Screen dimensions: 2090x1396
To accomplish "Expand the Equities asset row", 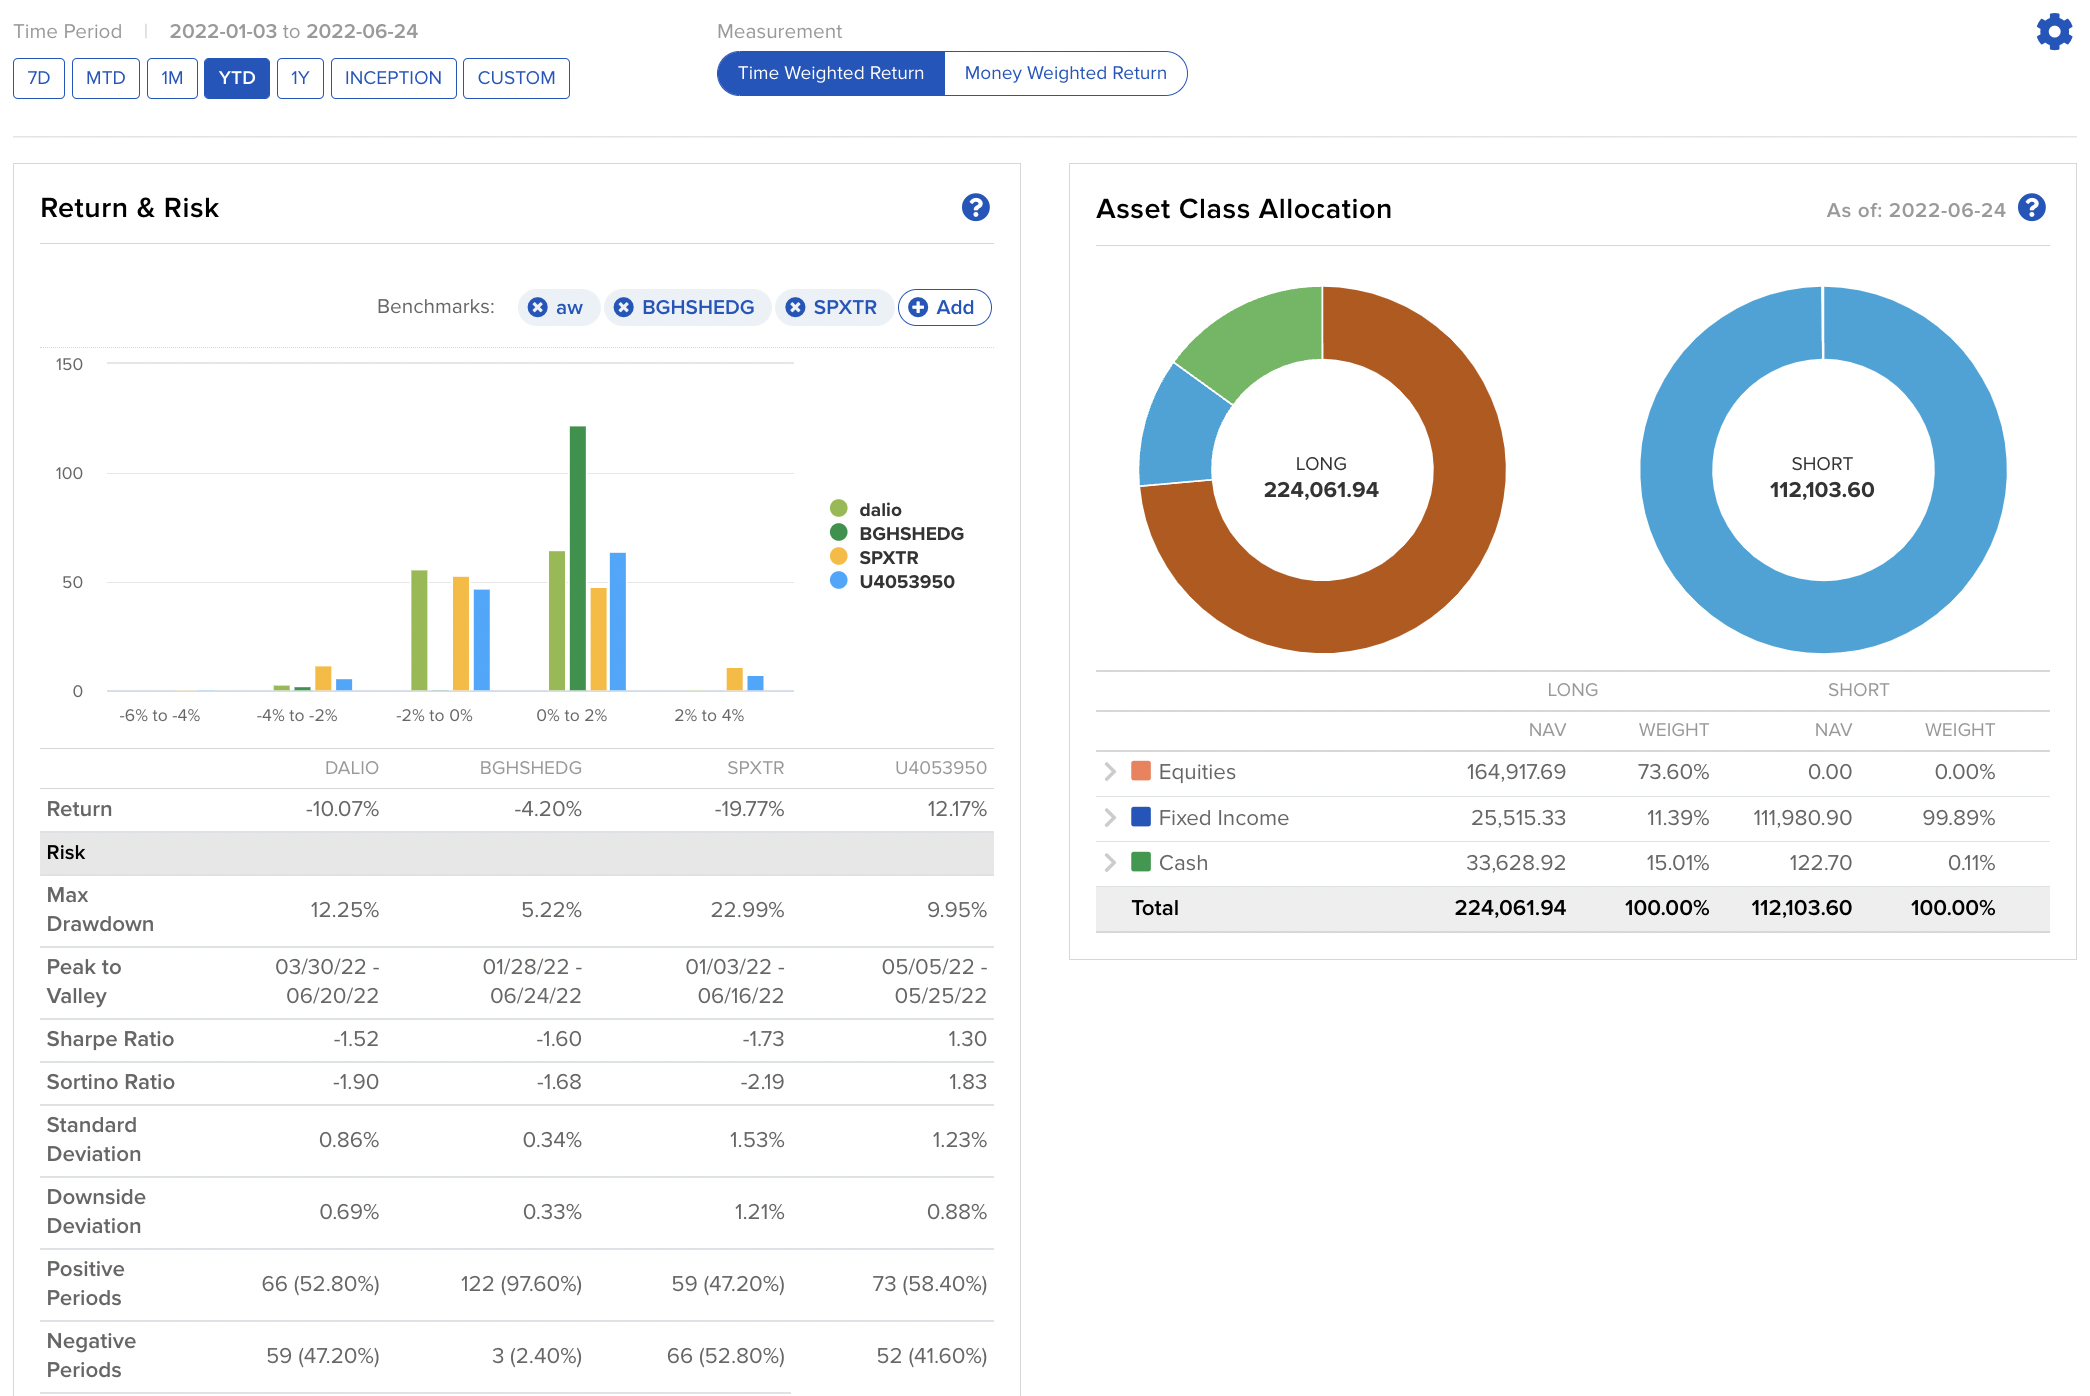I will 1110,771.
